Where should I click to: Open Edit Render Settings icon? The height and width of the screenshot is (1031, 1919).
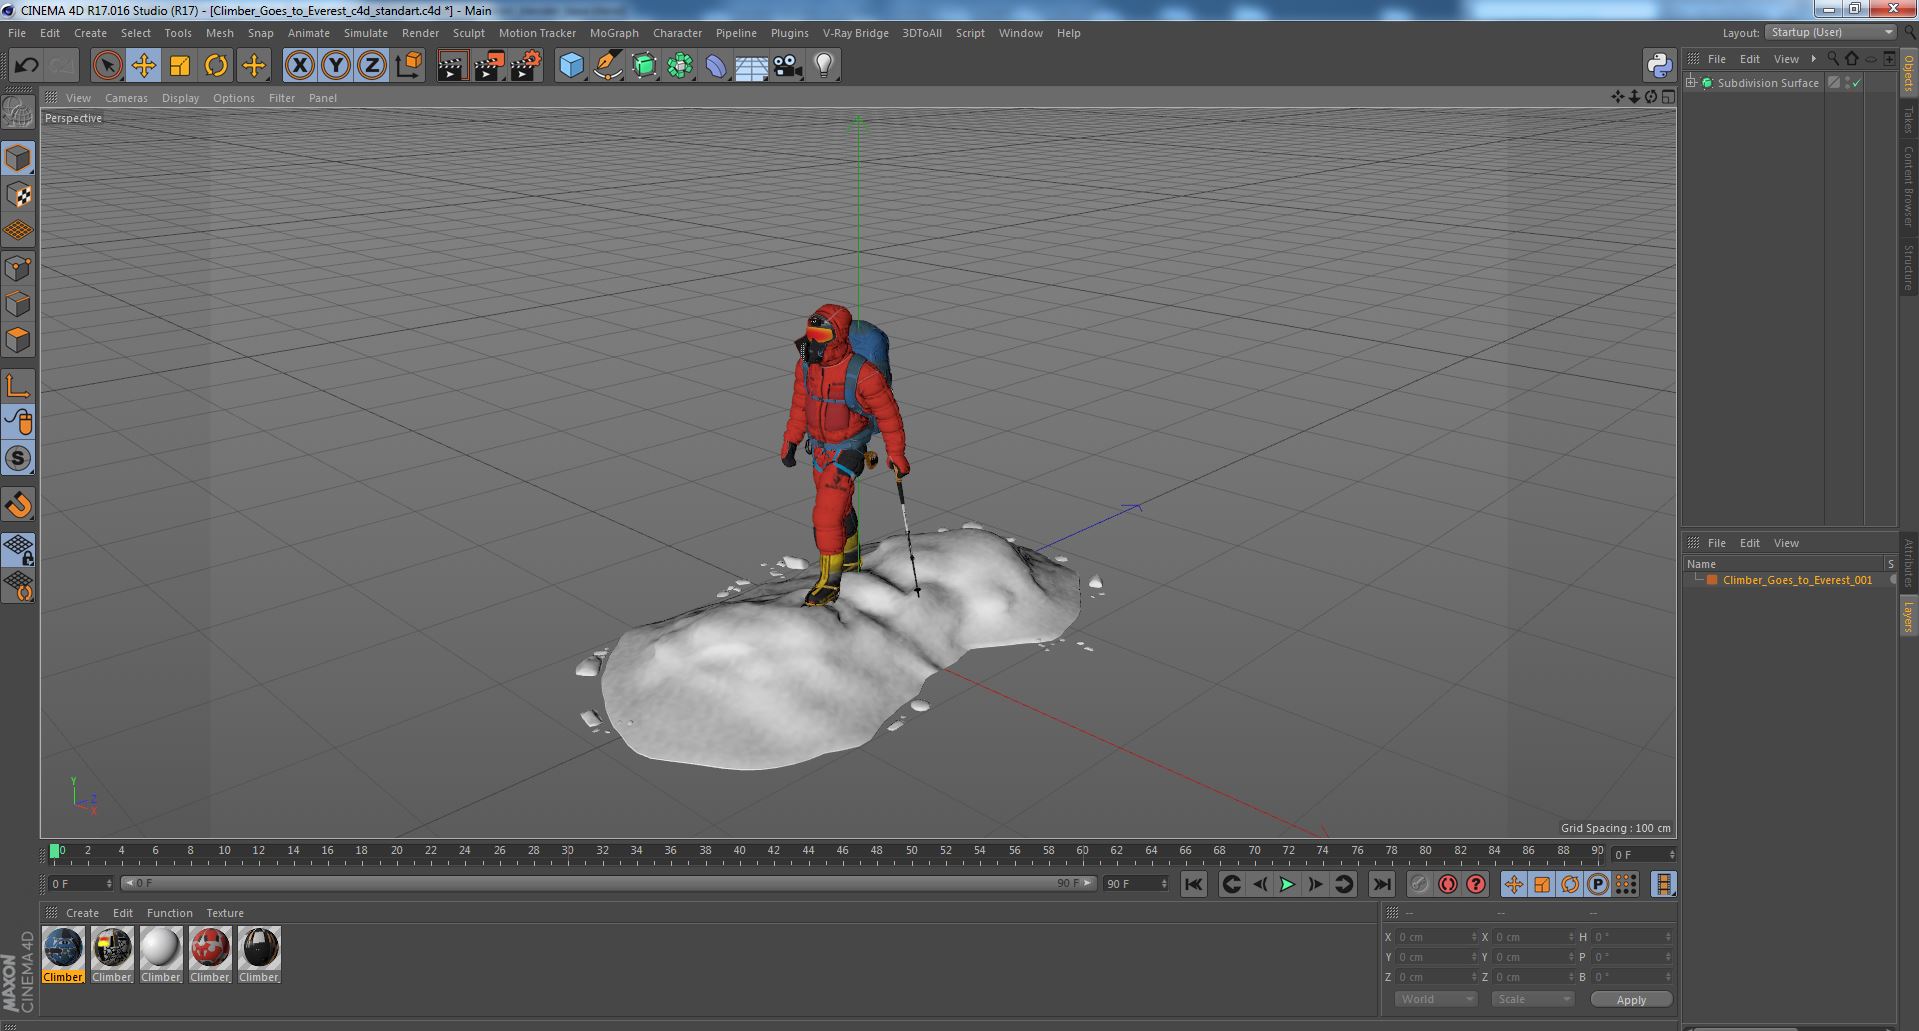pyautogui.click(x=526, y=66)
